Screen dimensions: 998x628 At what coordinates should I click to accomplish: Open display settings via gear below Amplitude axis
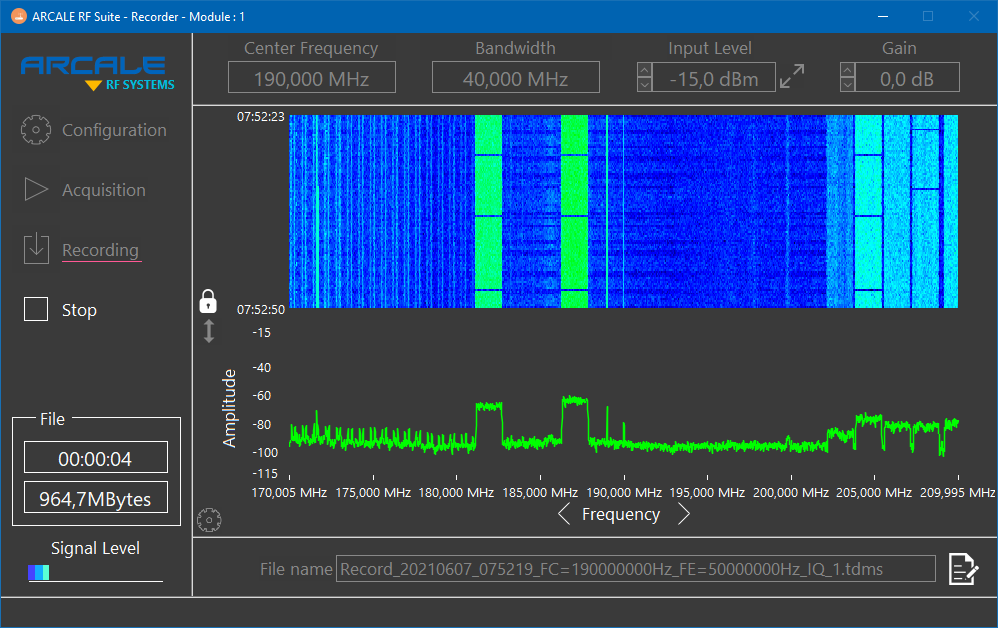[x=209, y=519]
